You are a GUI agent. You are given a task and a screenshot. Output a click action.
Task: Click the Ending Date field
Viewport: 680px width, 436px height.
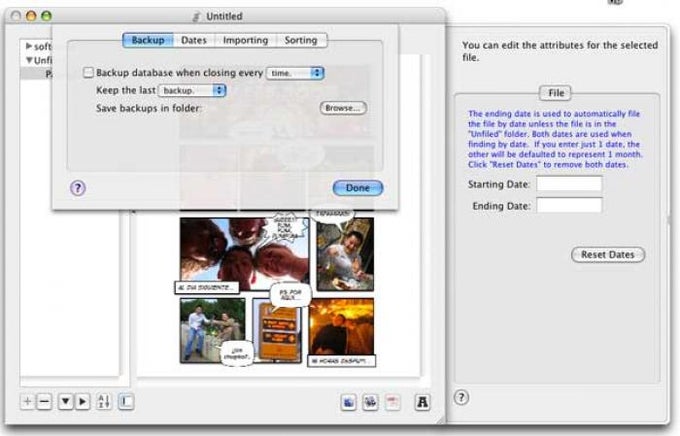(569, 205)
